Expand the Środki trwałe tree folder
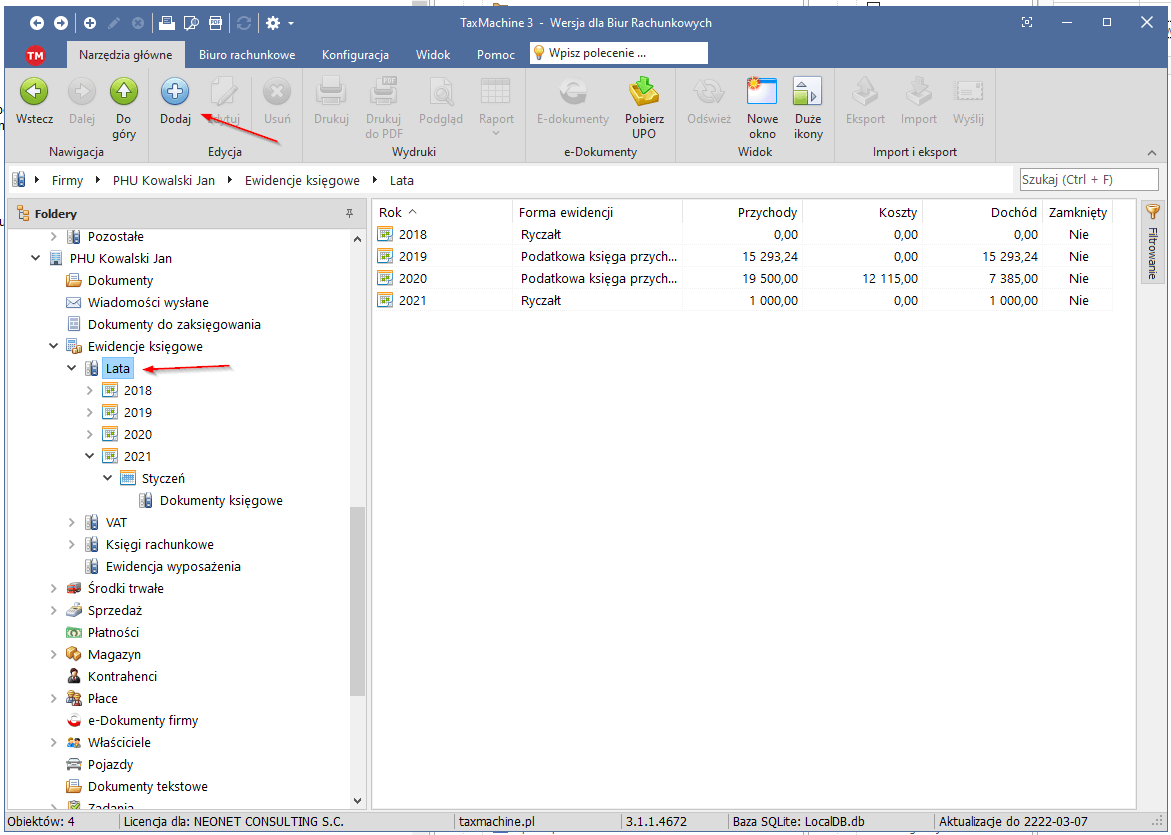 click(x=54, y=589)
